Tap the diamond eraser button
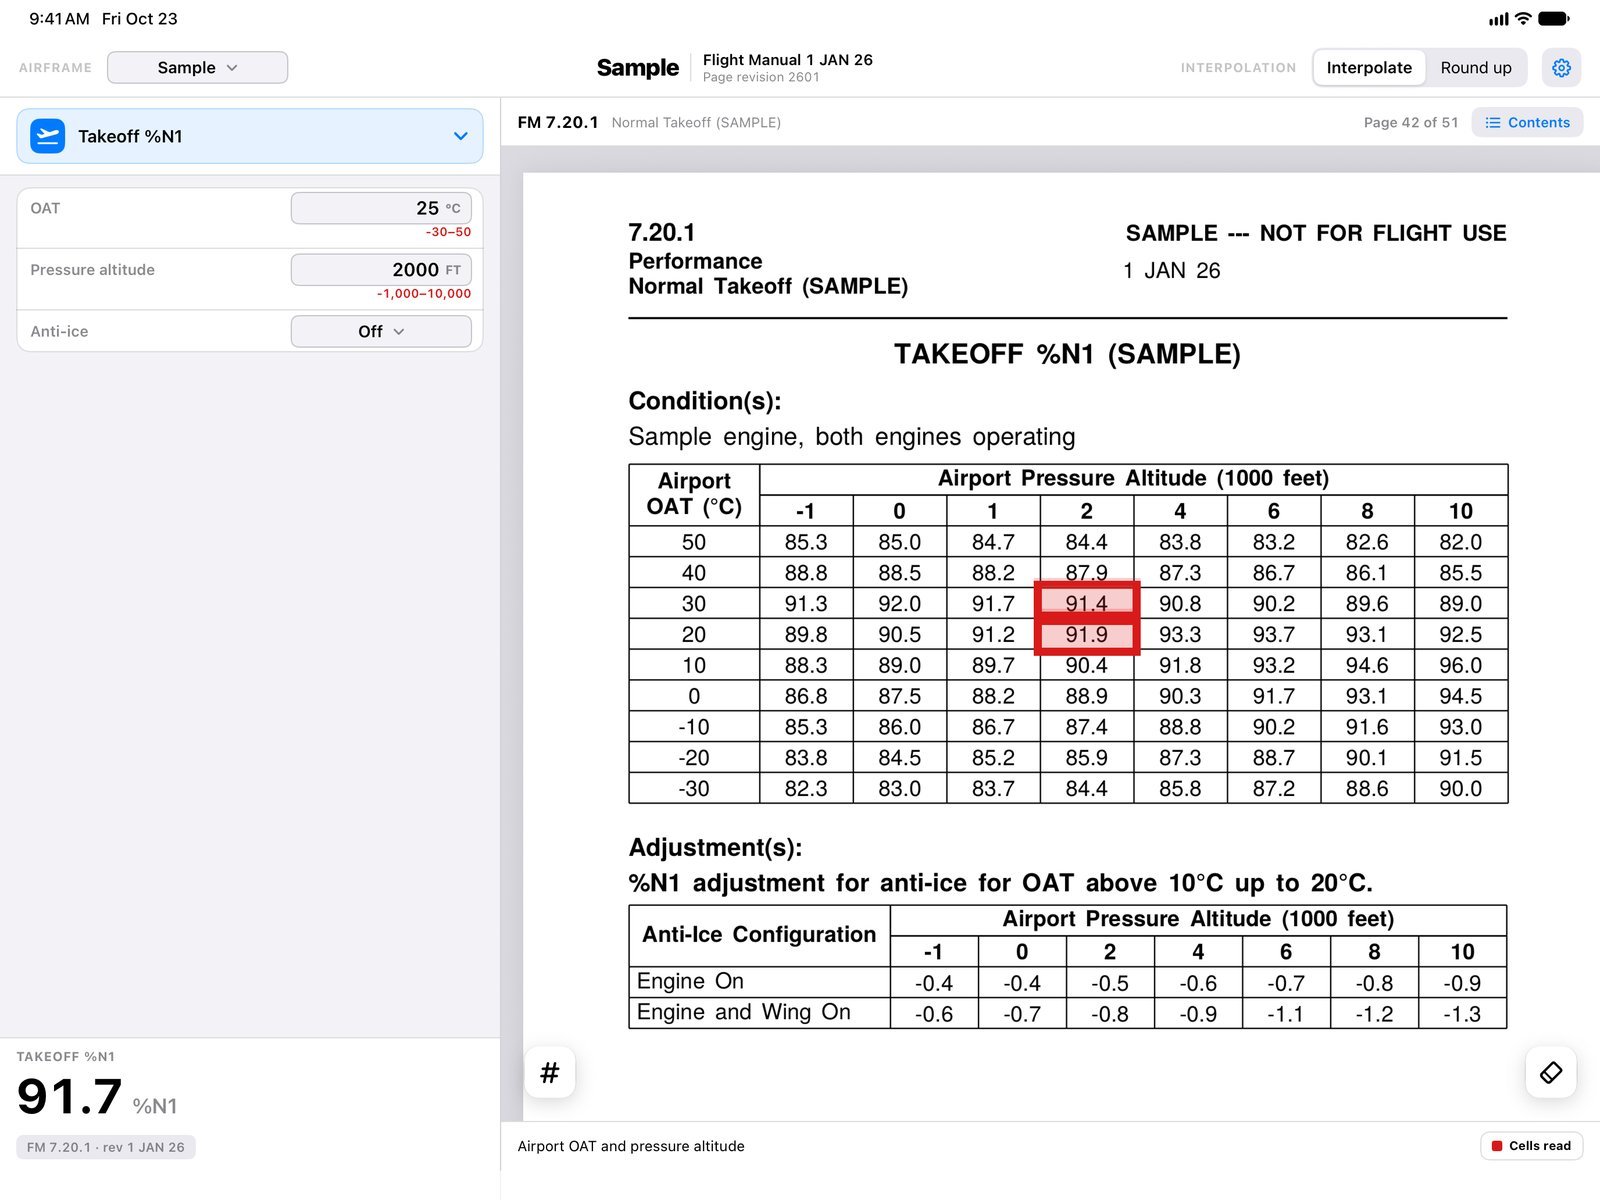Image resolution: width=1600 pixels, height=1200 pixels. 1551,1073
